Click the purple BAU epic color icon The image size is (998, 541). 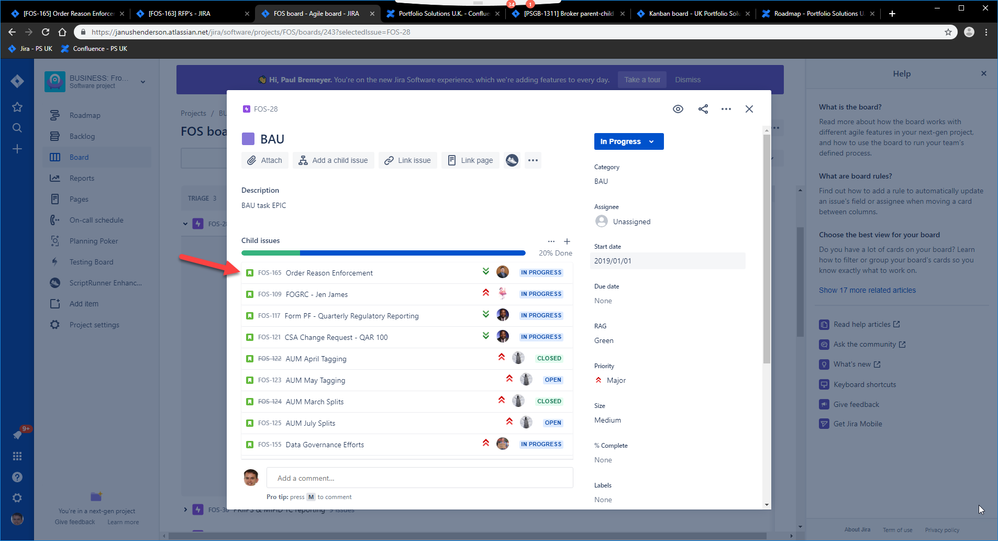[248, 139]
